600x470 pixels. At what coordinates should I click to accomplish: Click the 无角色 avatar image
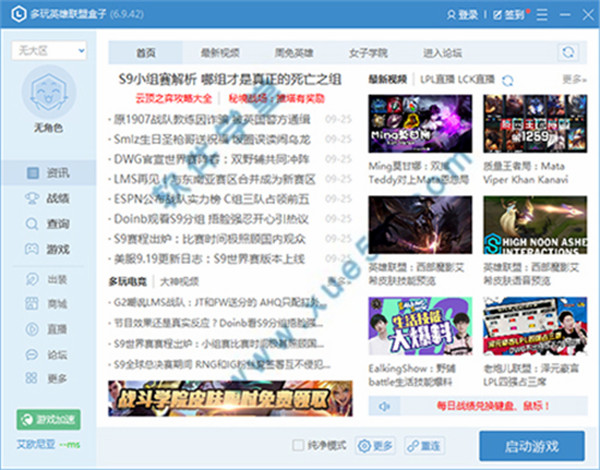49,92
